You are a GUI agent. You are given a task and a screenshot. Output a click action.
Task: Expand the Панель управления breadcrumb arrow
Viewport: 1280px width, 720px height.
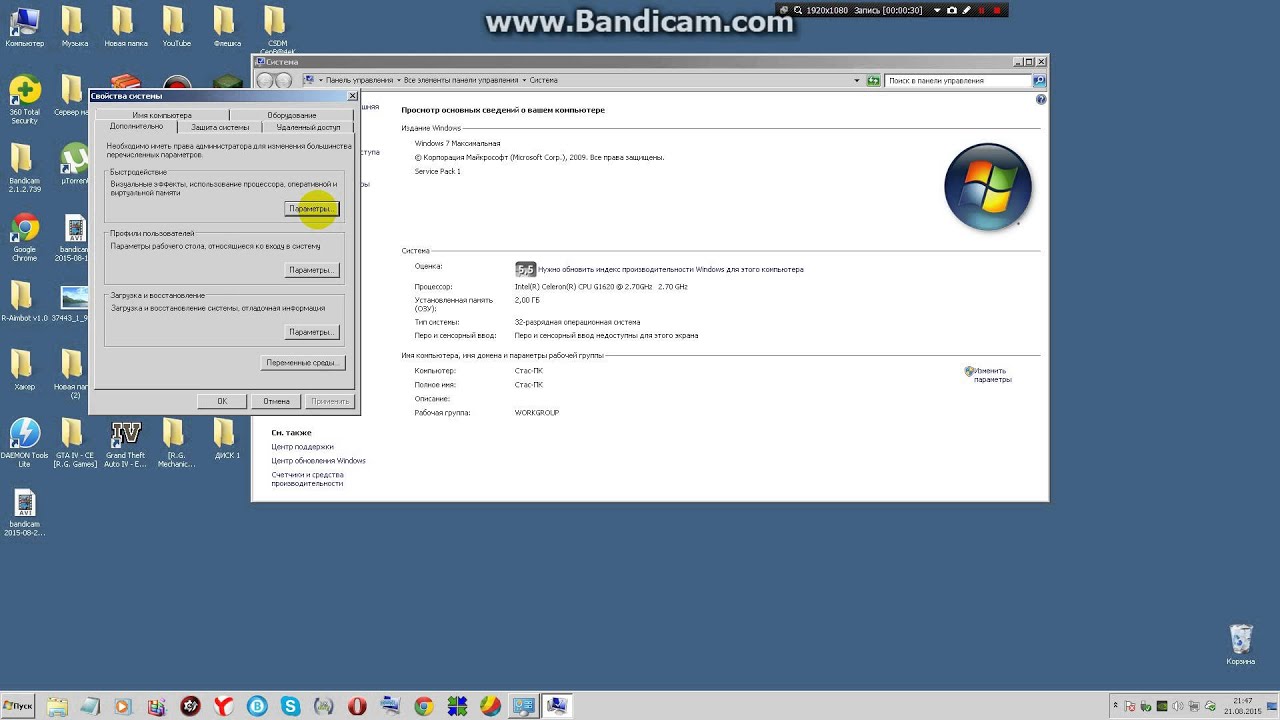[x=398, y=80]
